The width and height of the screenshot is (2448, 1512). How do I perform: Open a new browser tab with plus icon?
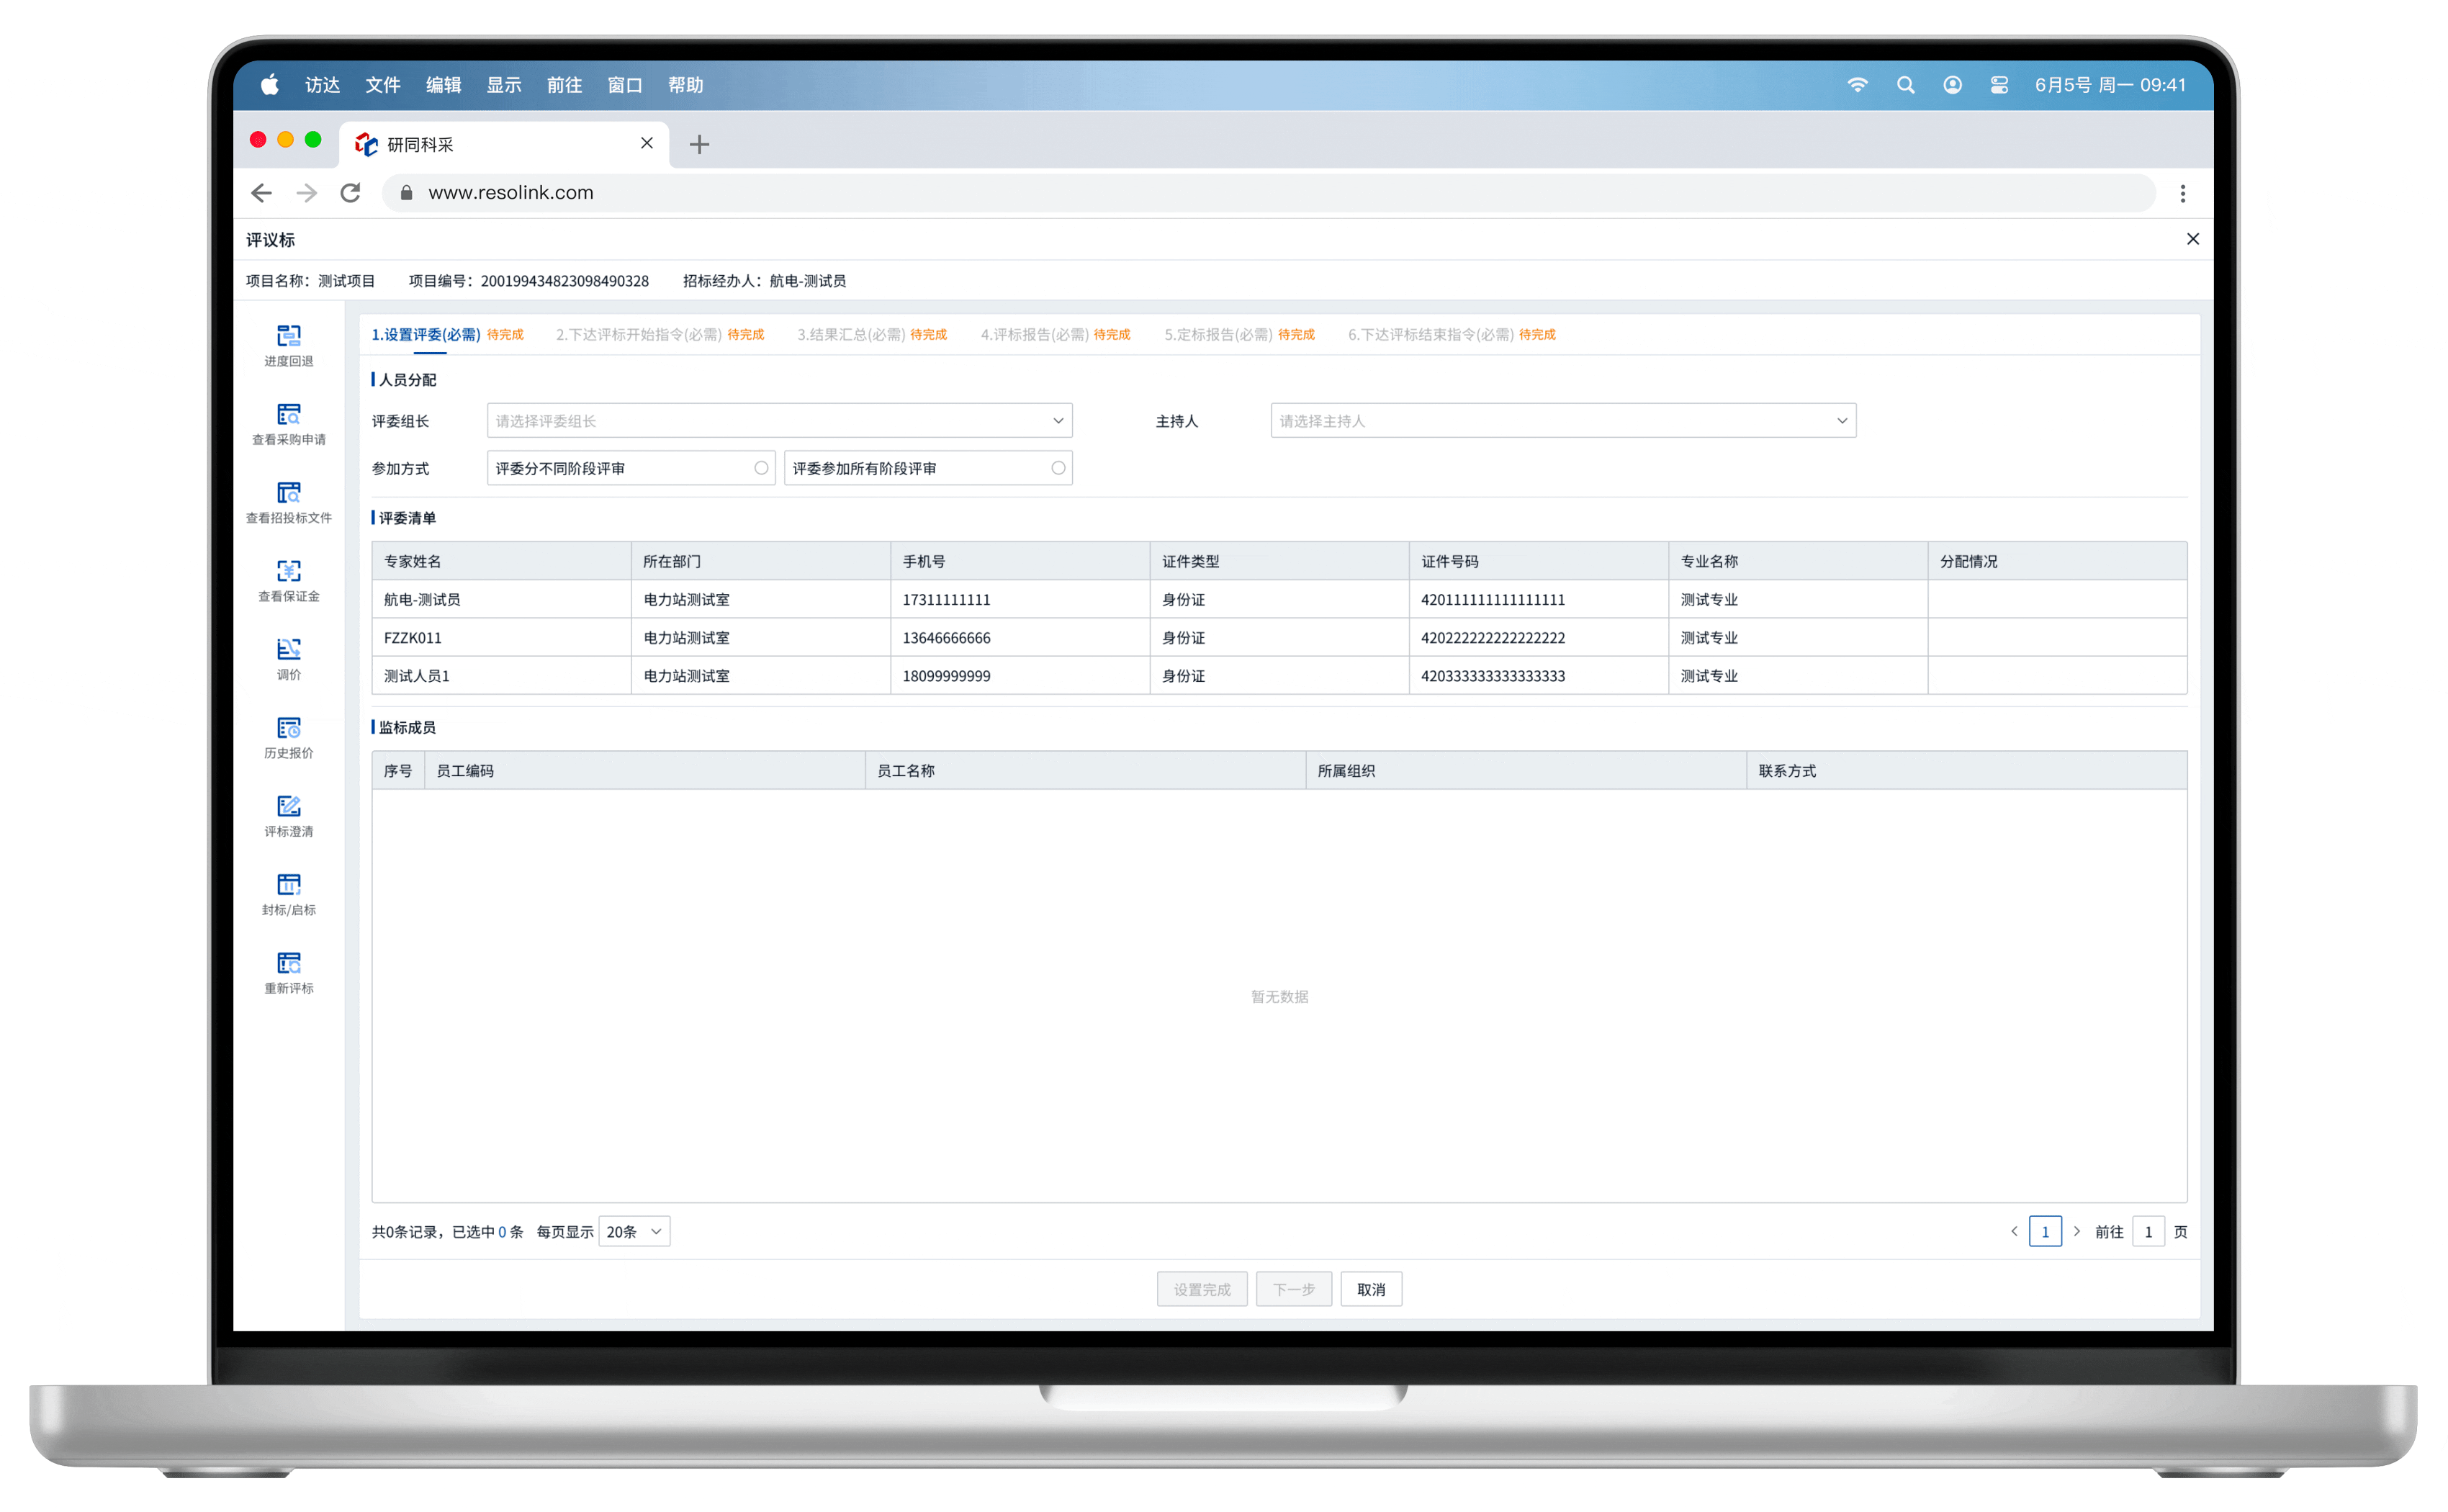(x=699, y=144)
